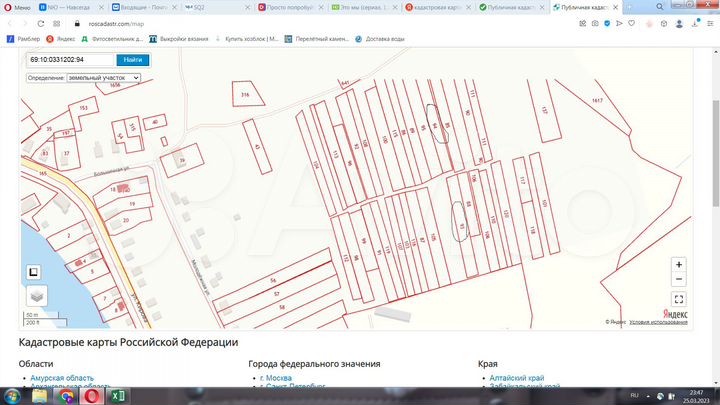The image size is (720, 405).
Task: Open the Фитосветильник bookmark
Action: 112,39
